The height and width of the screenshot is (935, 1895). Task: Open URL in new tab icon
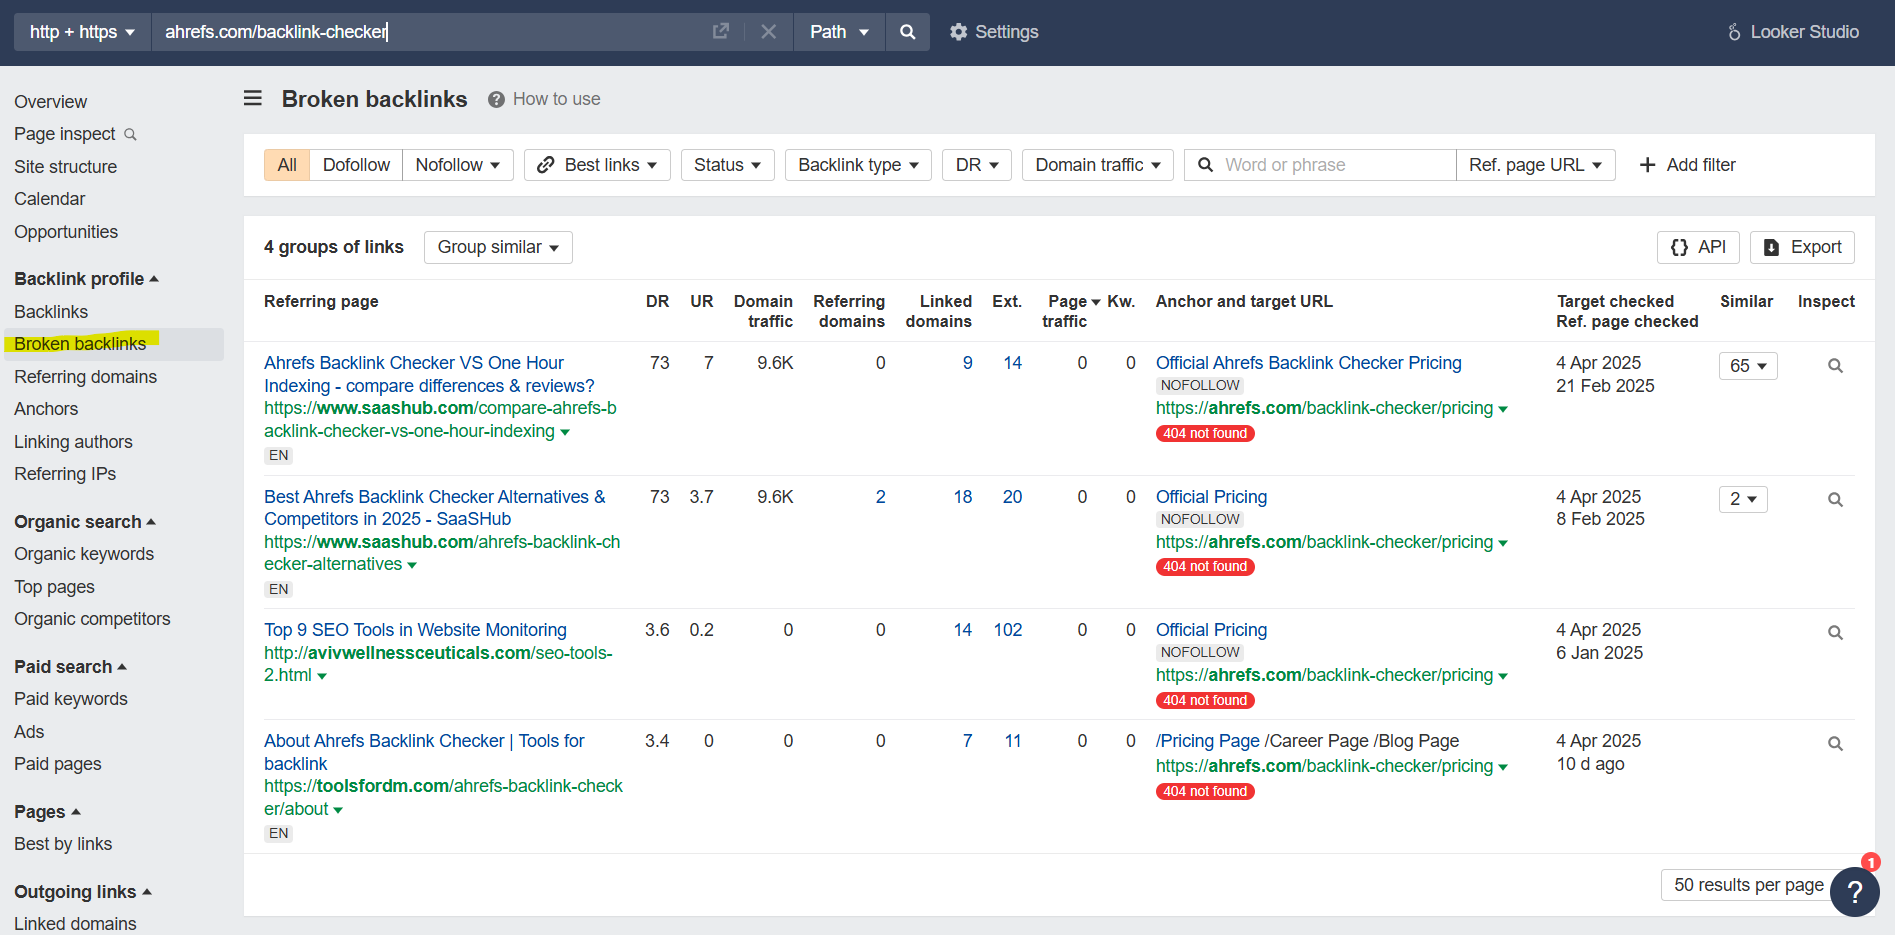coord(720,32)
